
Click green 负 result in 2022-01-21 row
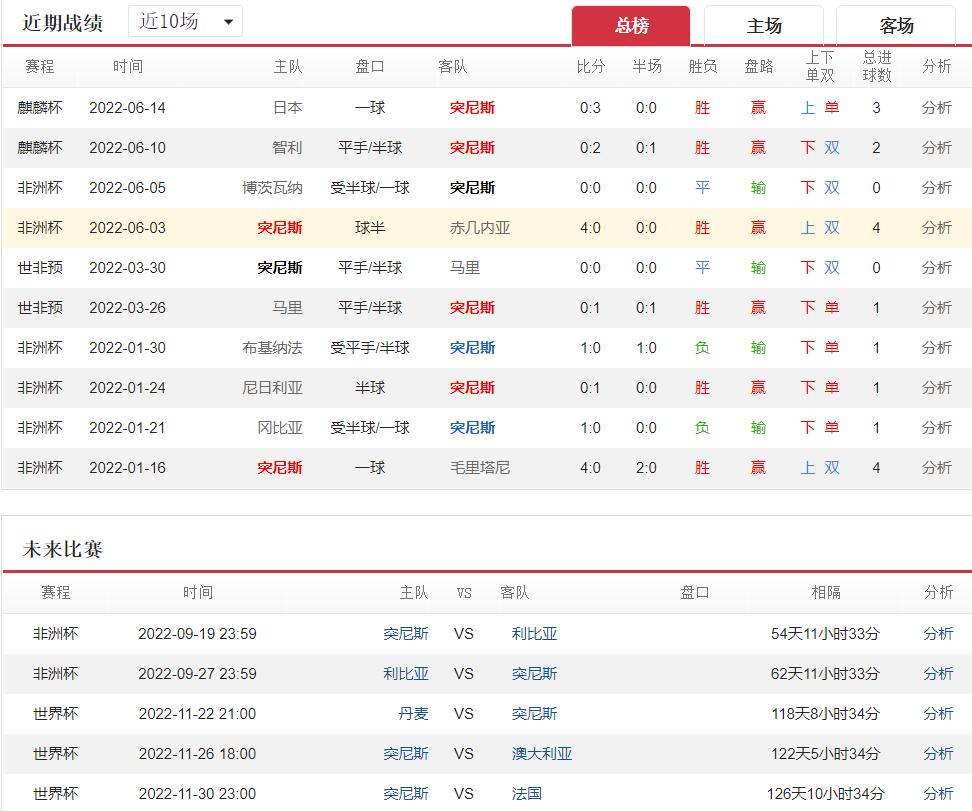click(x=702, y=428)
